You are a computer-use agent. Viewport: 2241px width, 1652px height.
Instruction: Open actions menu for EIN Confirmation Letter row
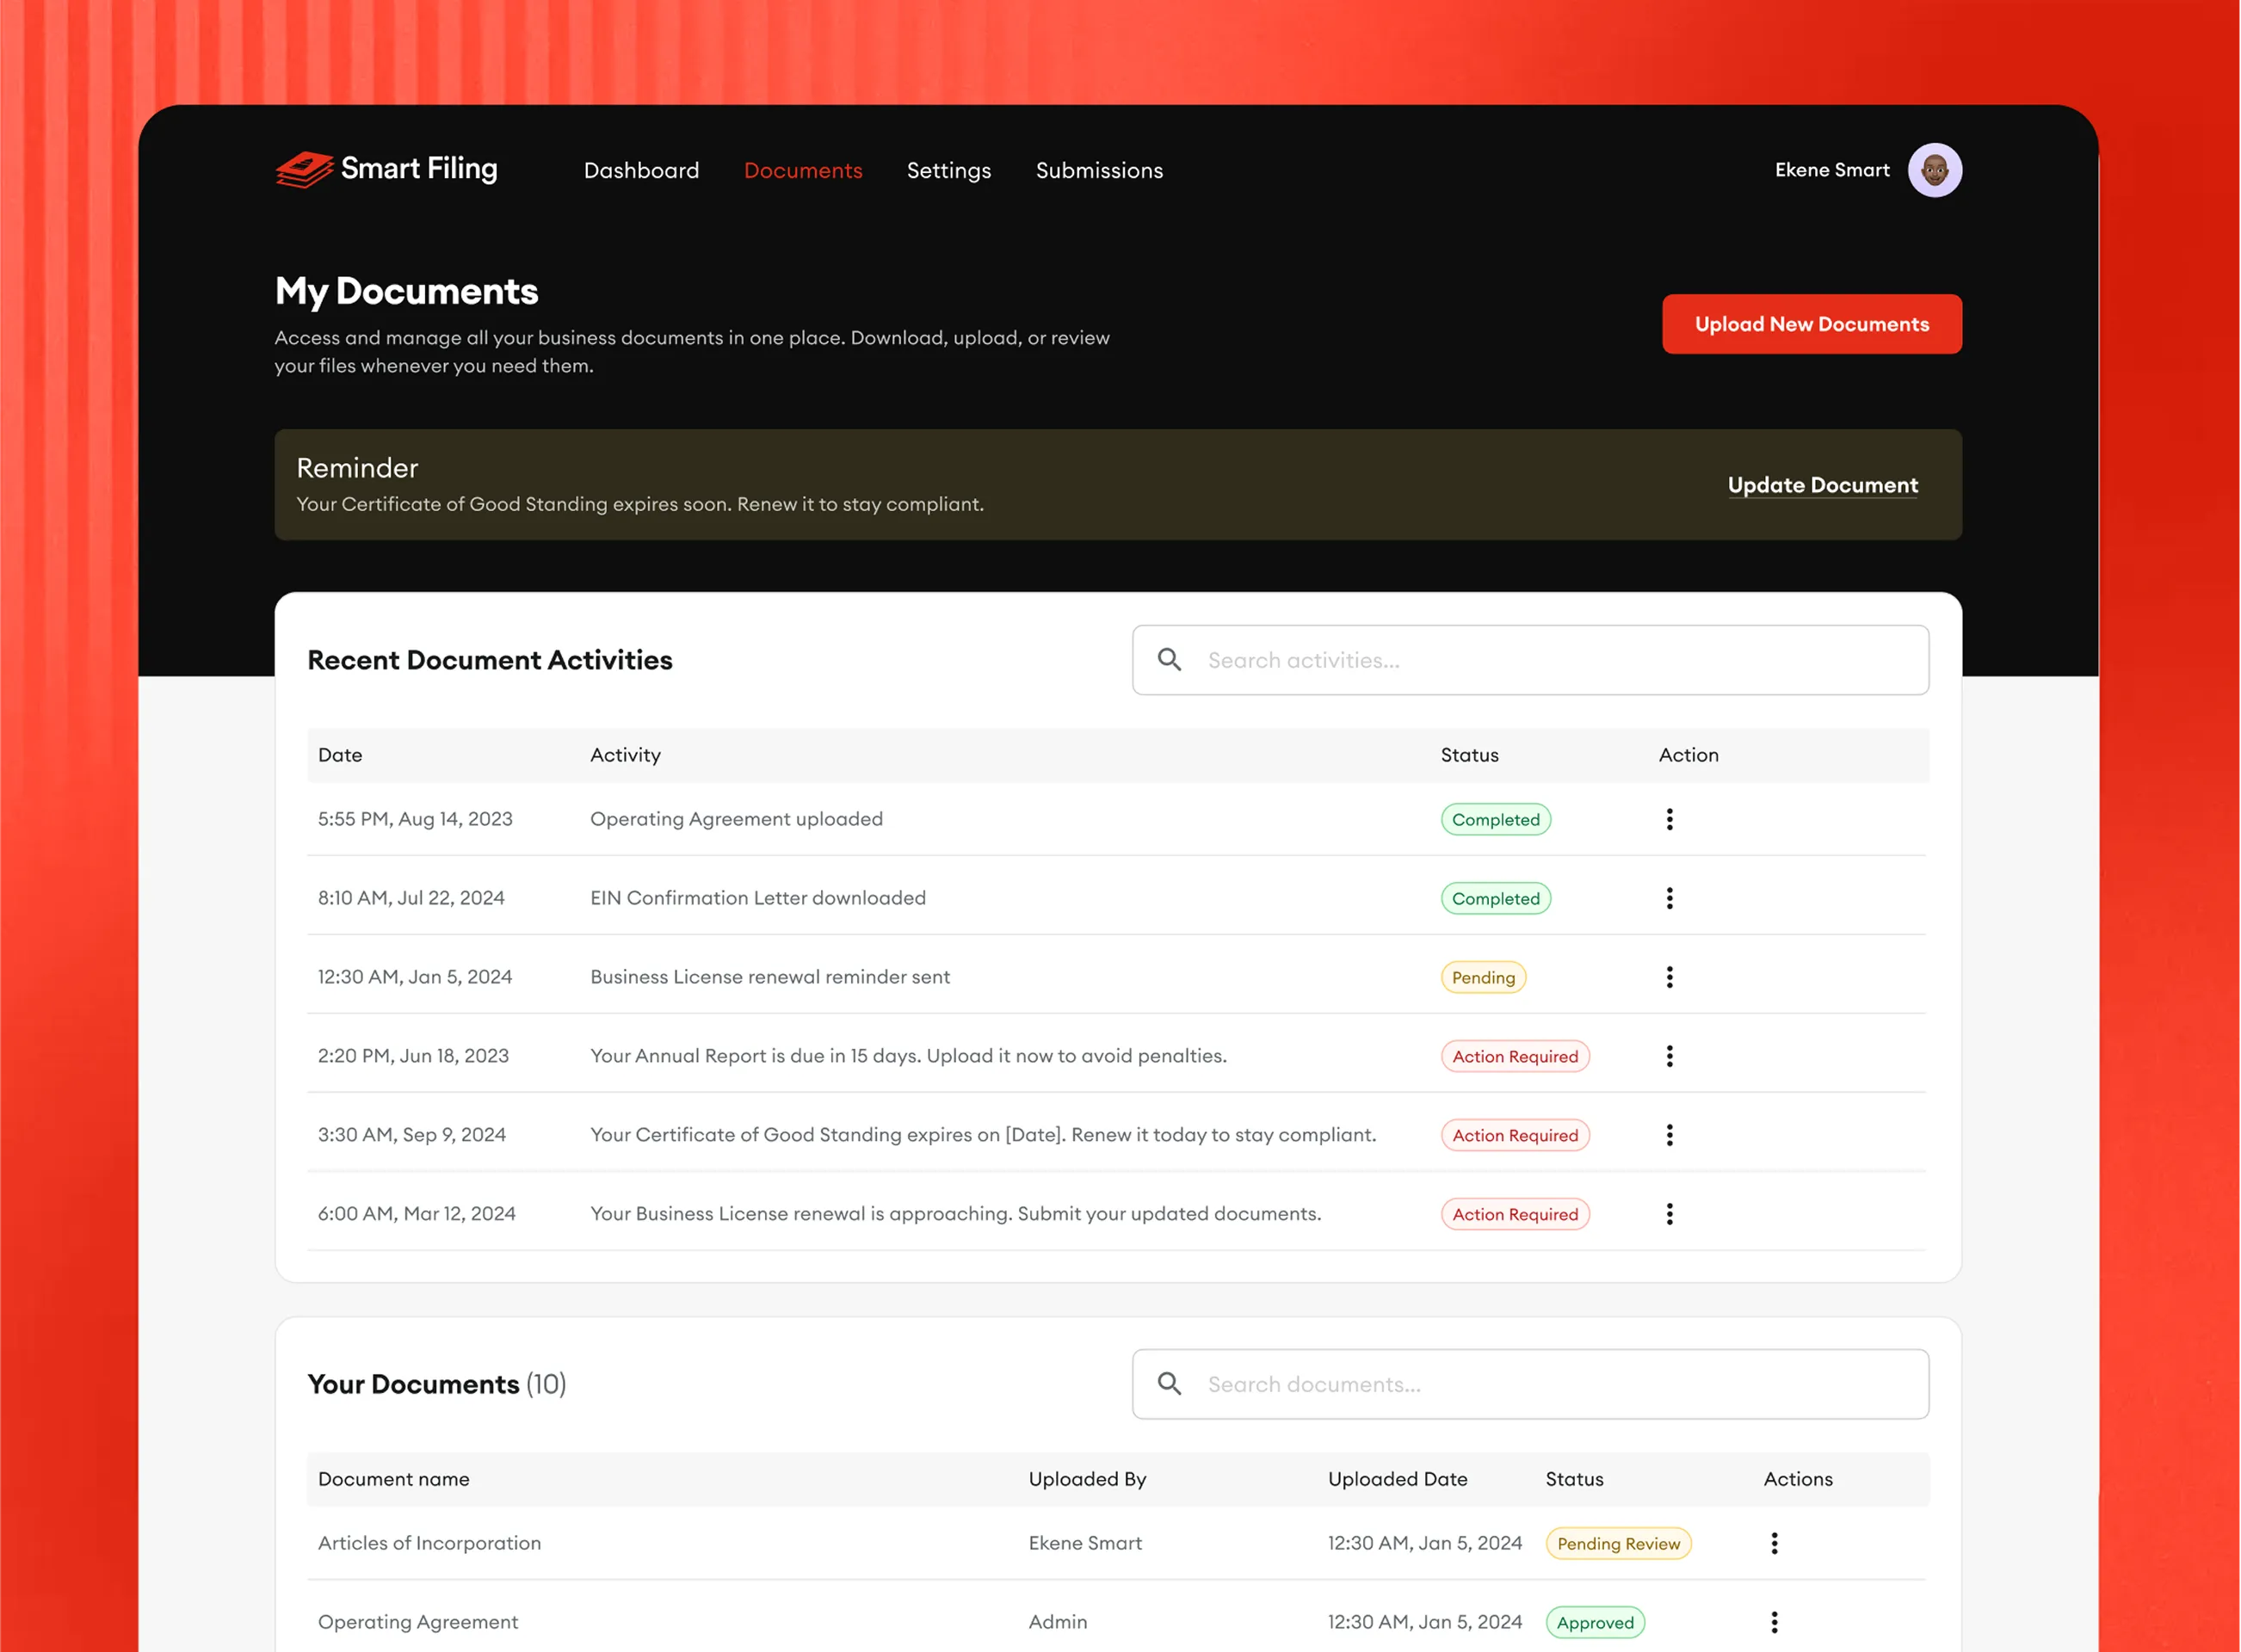1669,898
